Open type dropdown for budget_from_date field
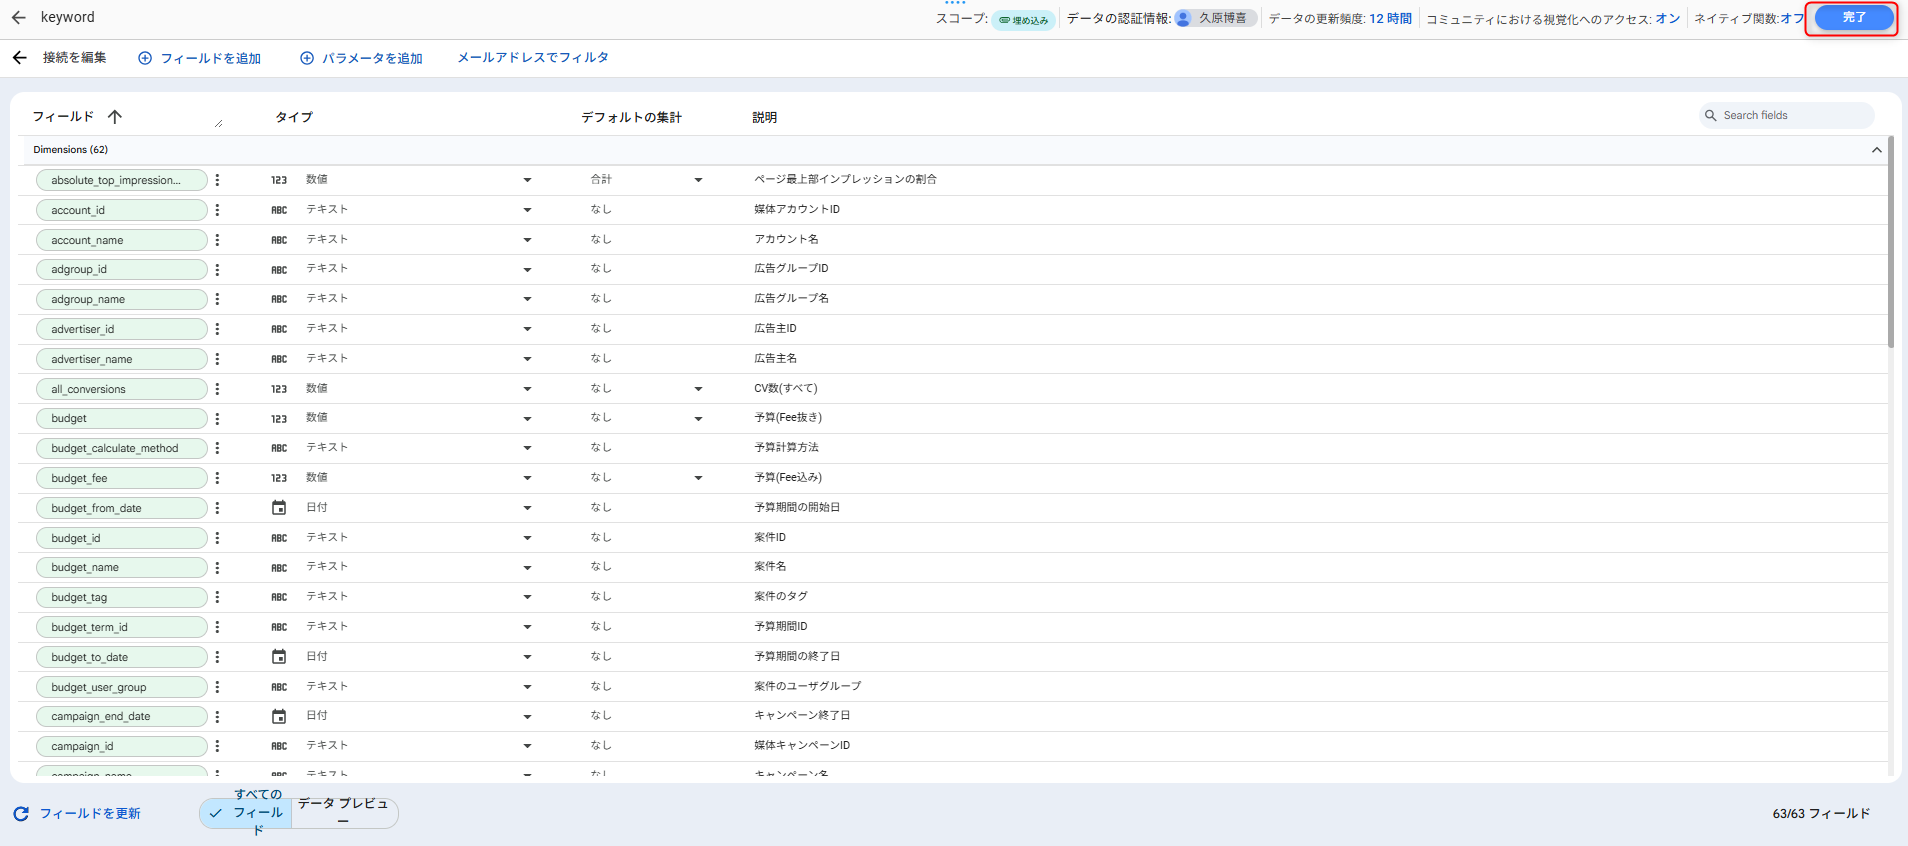This screenshot has width=1908, height=846. (x=527, y=508)
